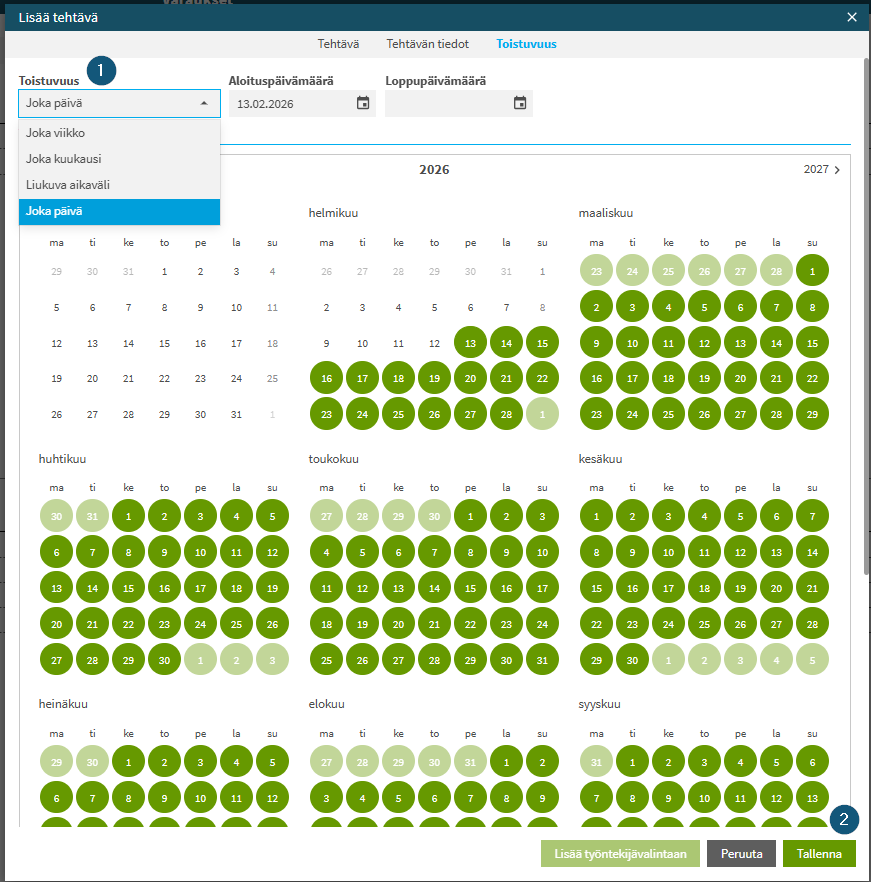Go to next year 2027
Viewport: 871px width, 882px height.
tap(821, 169)
